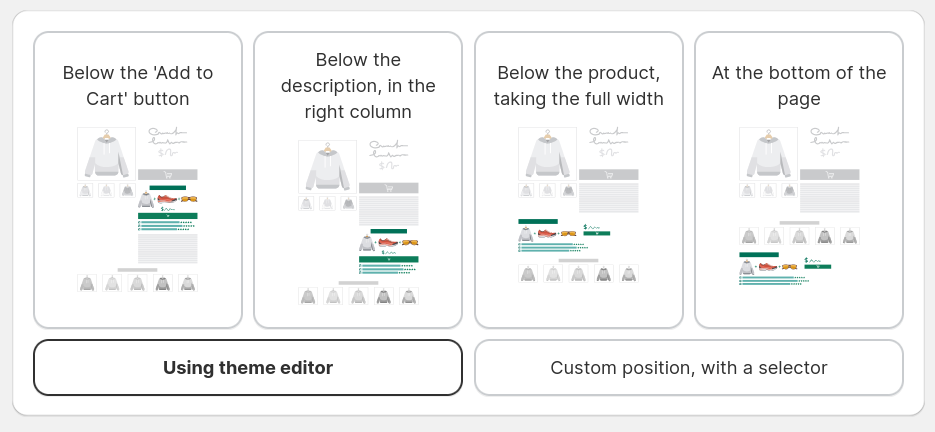Click red sneaker bundle icon in second card
This screenshot has height=432, width=935.
(x=388, y=242)
